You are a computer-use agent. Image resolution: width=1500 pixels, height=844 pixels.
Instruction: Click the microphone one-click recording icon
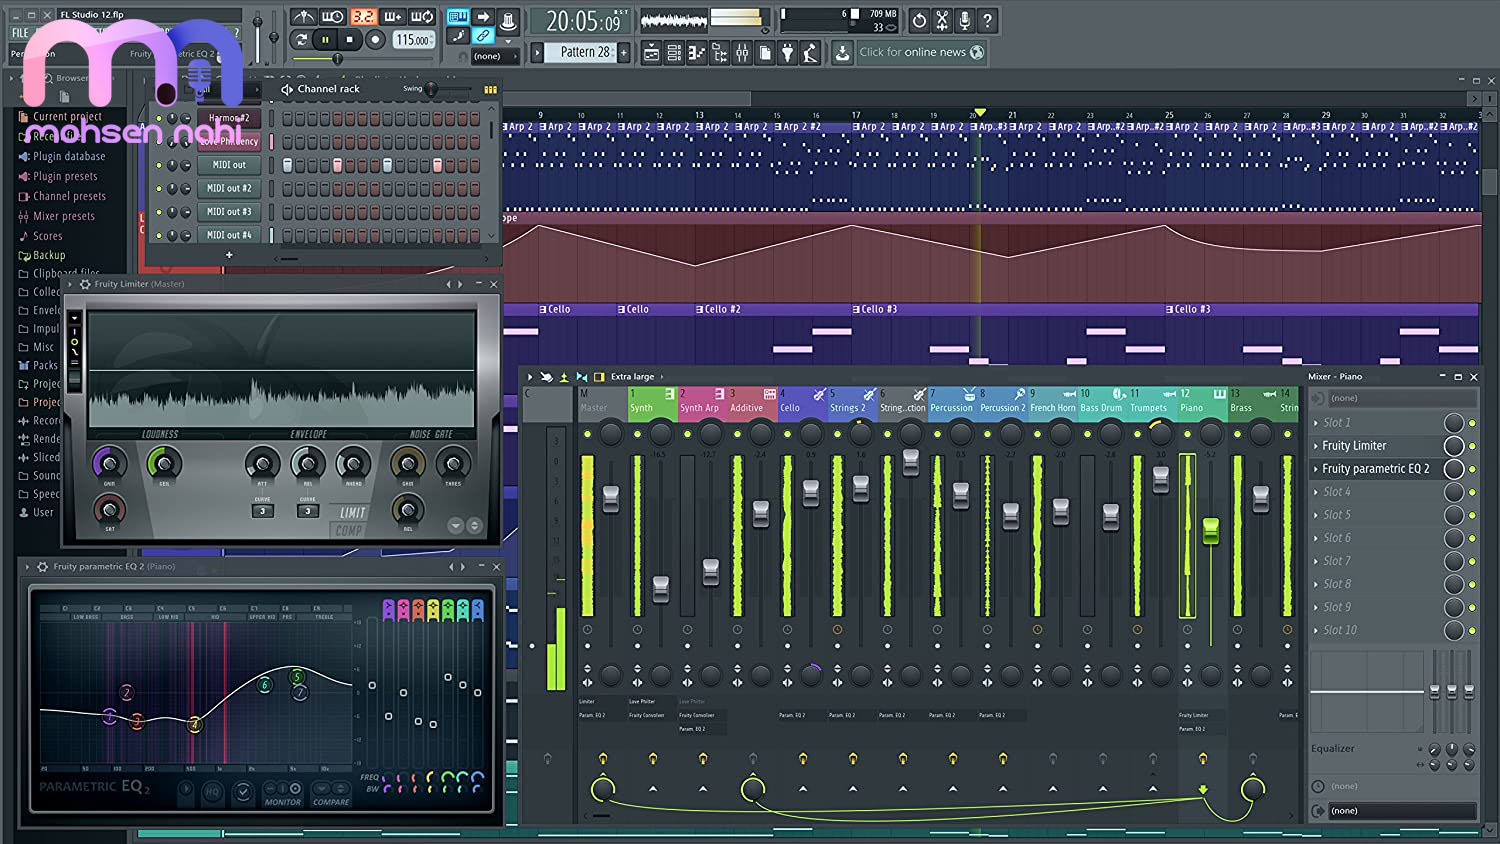pyautogui.click(x=965, y=20)
